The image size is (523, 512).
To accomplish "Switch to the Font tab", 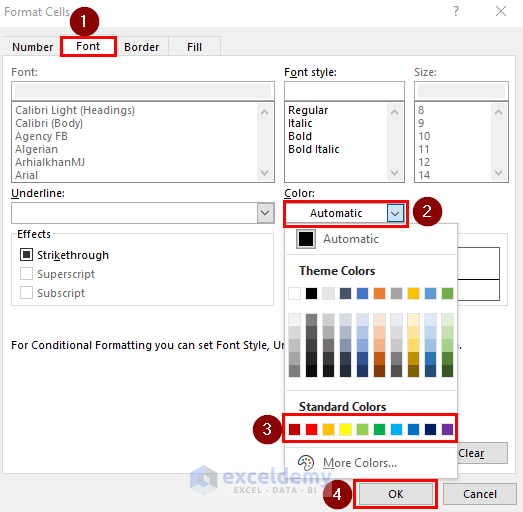I will (x=88, y=46).
